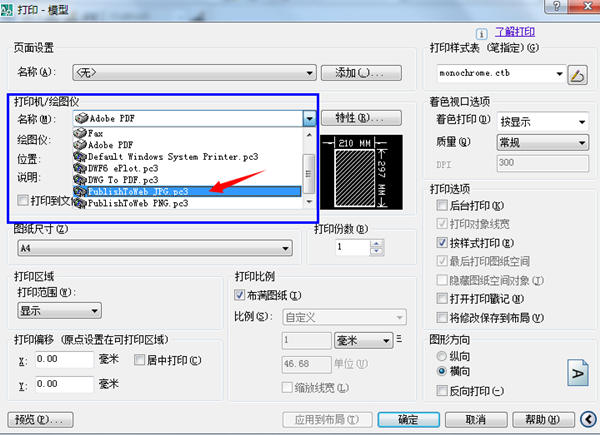Viewport: 600px width, 435px height.
Task: Select PublishToWeb PNG.pc3 entry
Action: (x=187, y=203)
